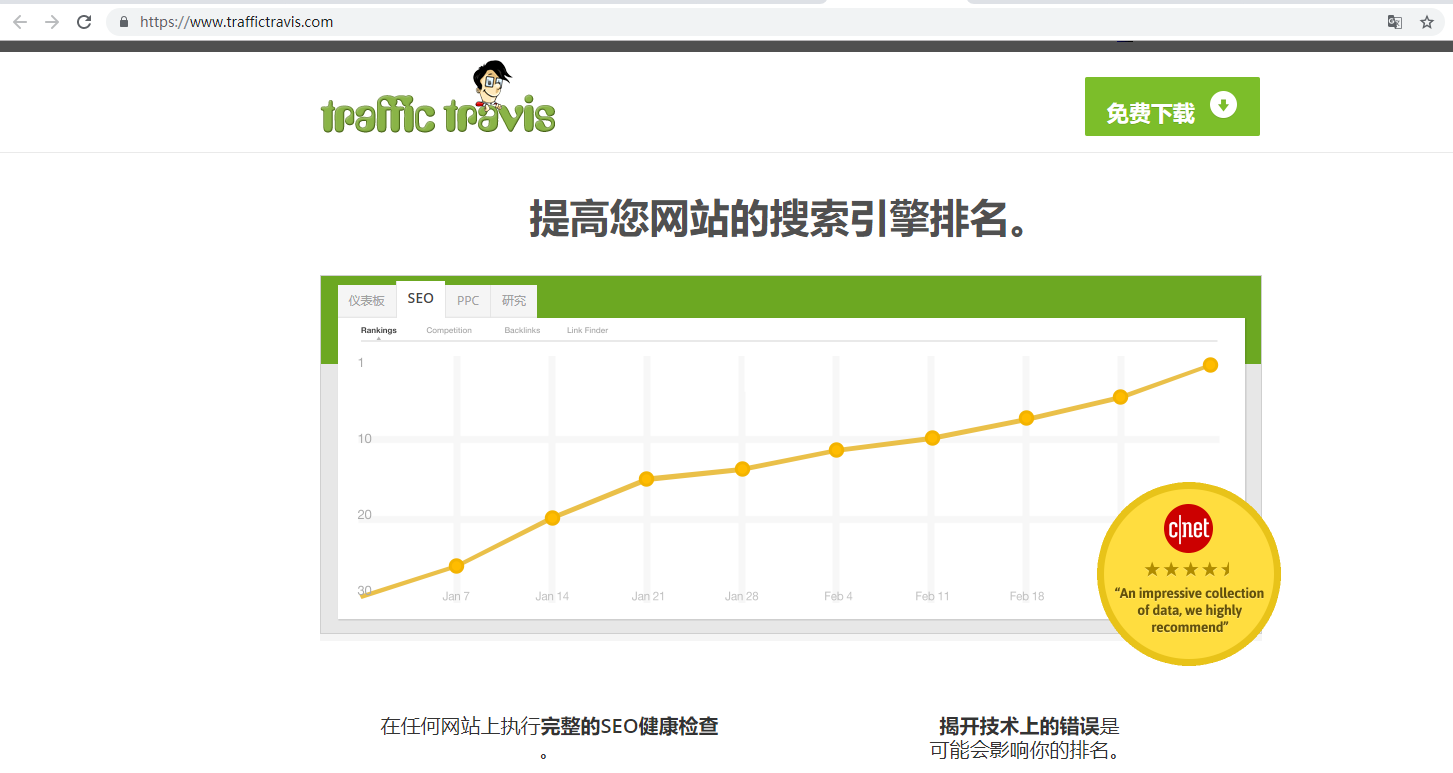The width and height of the screenshot is (1453, 773).
Task: Click the padlock site security icon
Action: [124, 22]
